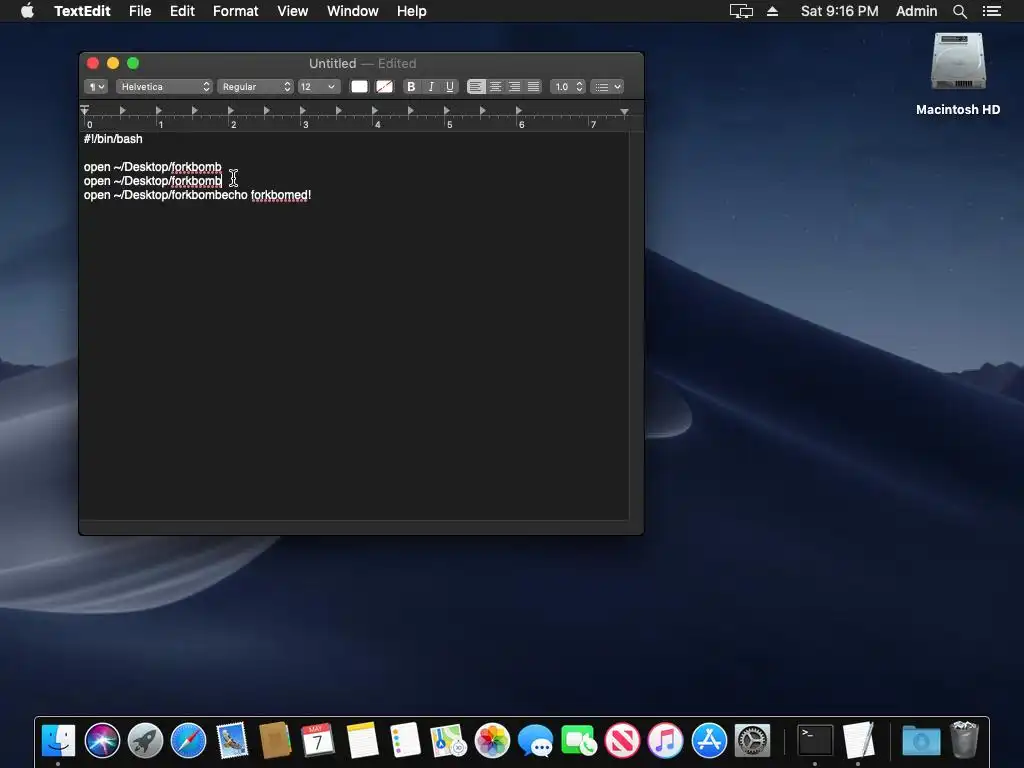This screenshot has width=1024, height=768.
Task: Toggle italic formatting button
Action: coord(430,86)
